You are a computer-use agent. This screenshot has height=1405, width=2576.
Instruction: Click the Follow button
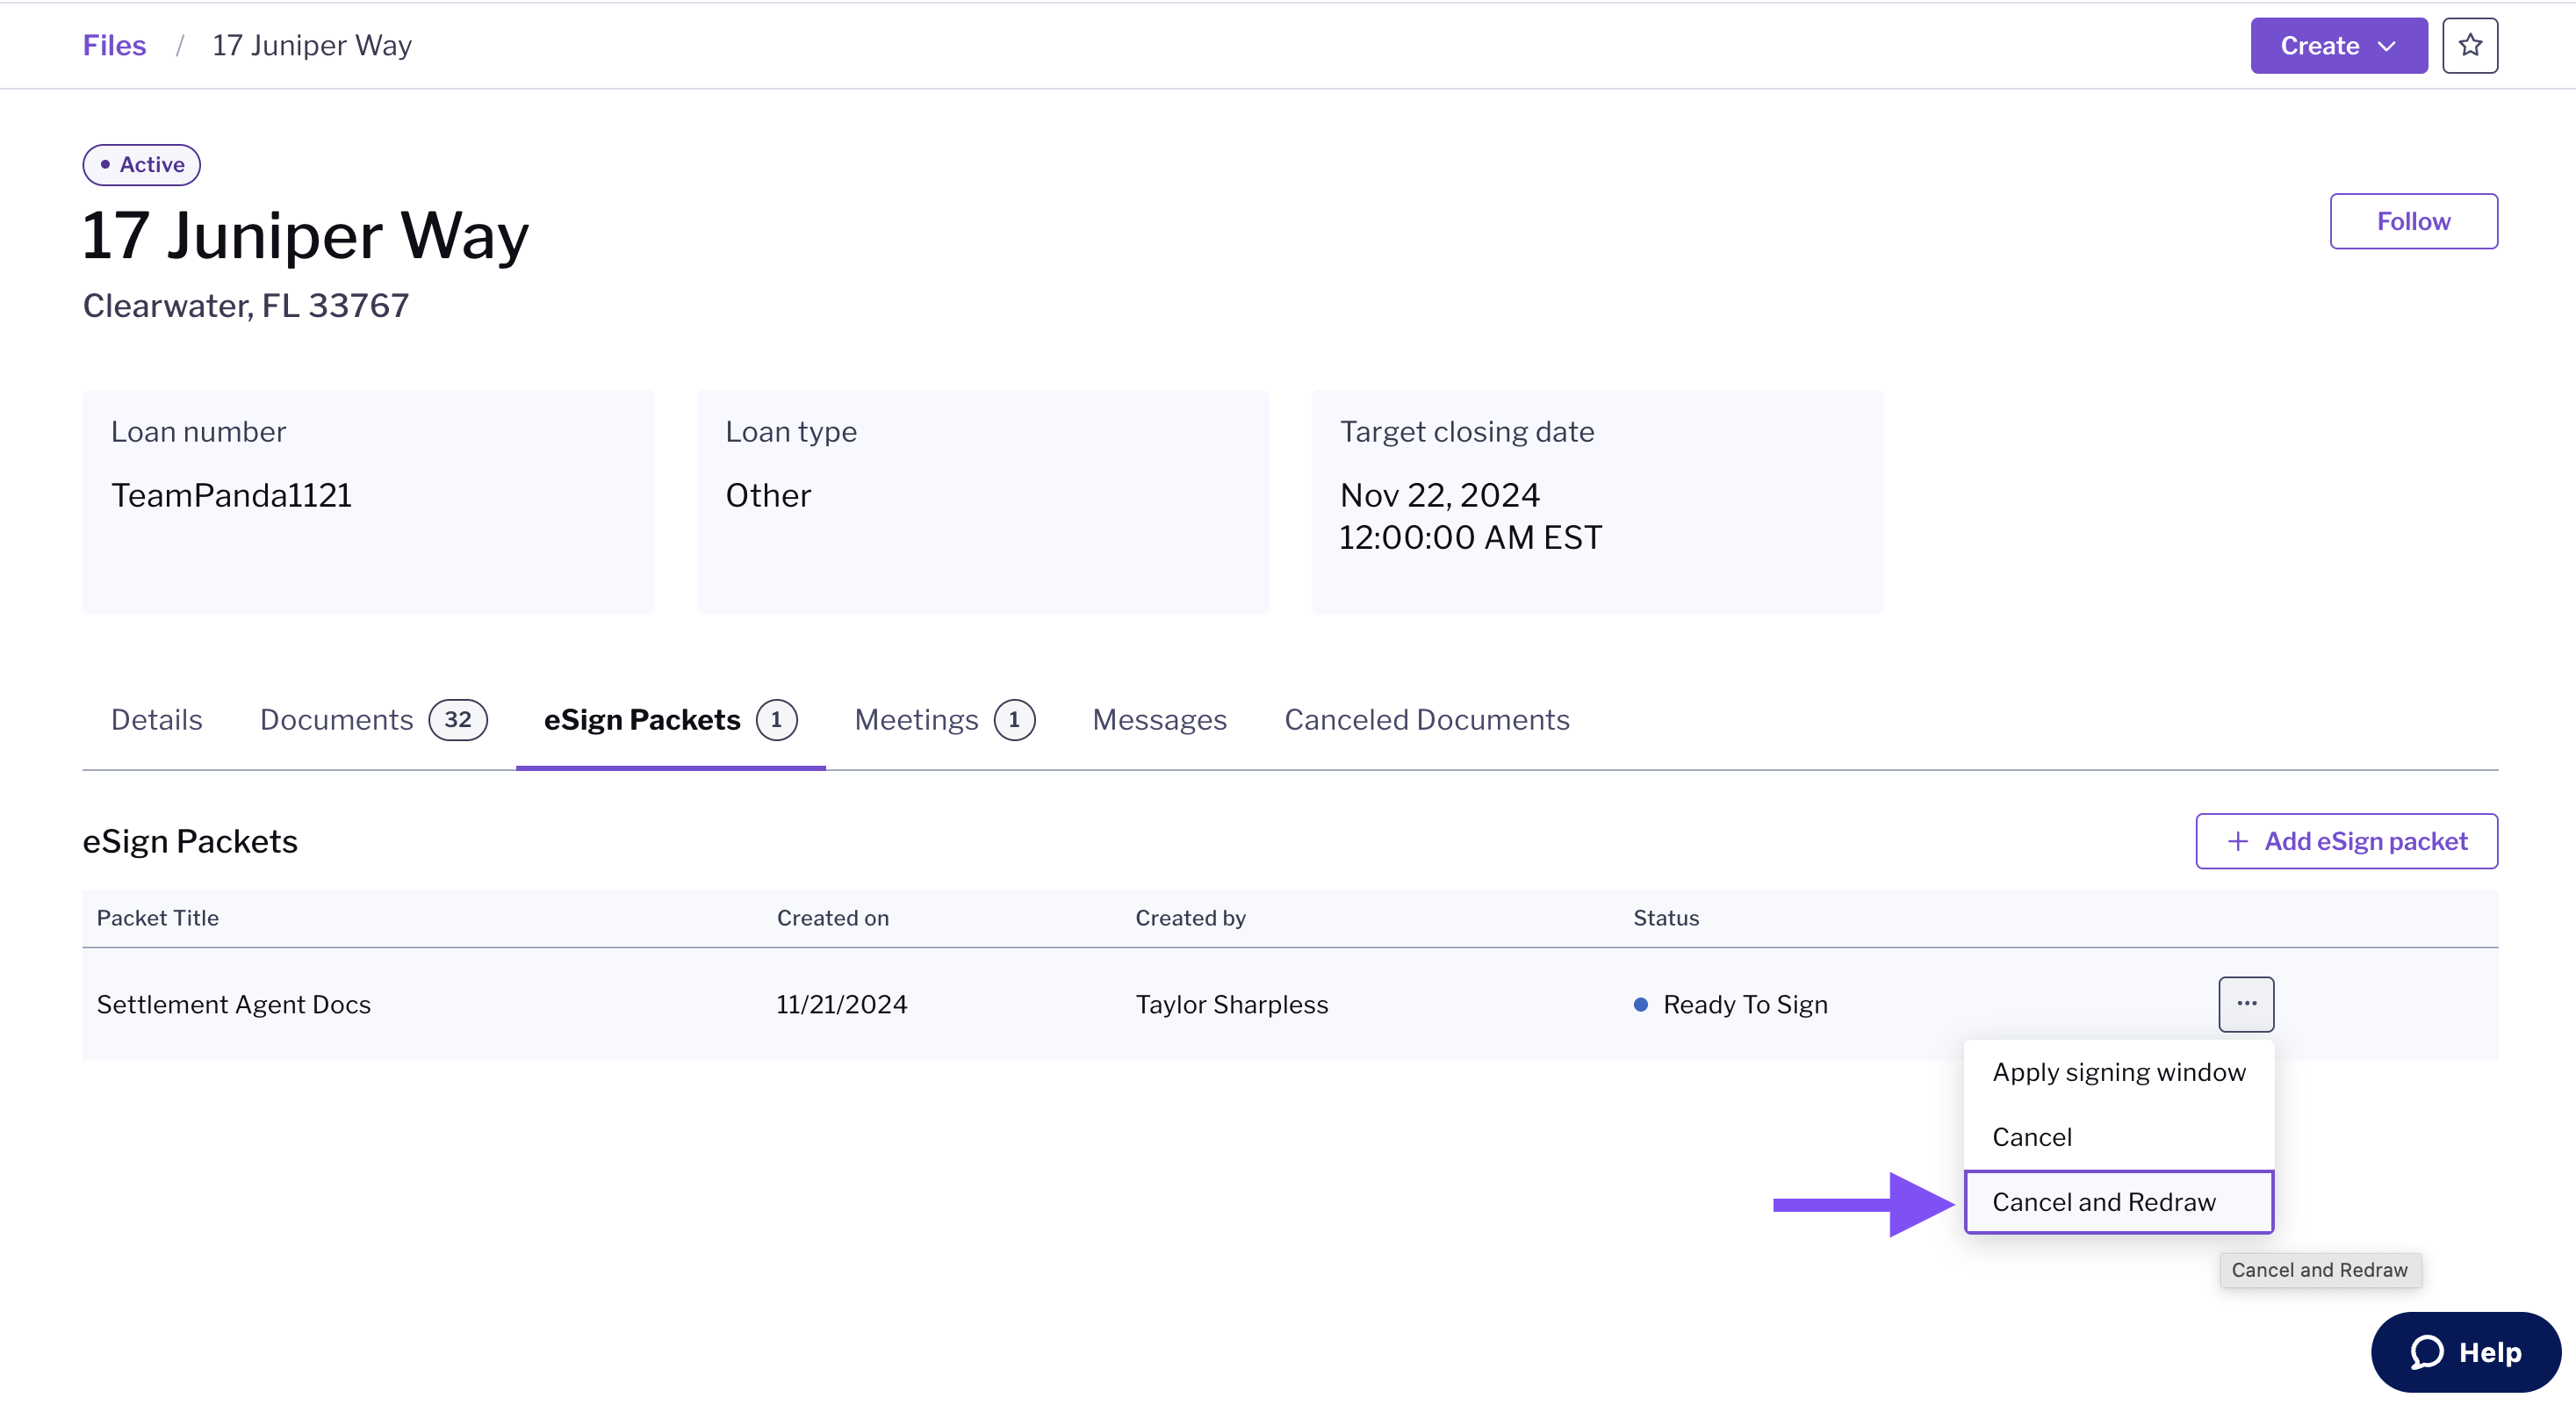(2412, 221)
